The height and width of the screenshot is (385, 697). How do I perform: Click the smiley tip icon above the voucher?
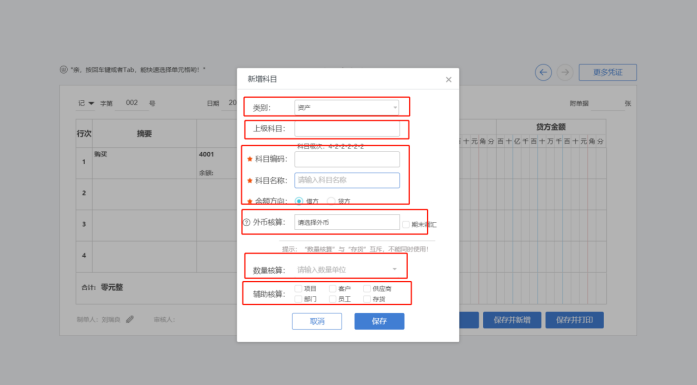64,70
